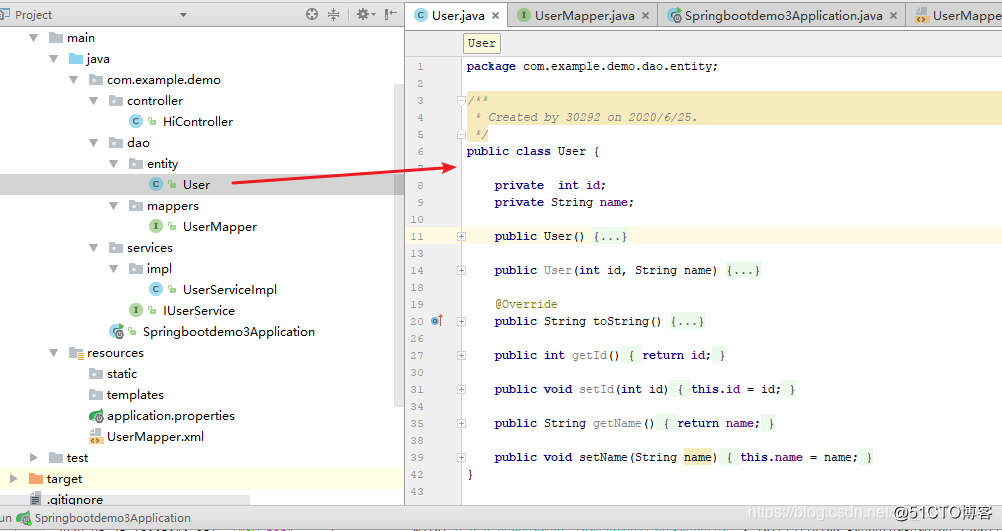Switch to Springbootdemo3Application.java tab

[783, 16]
